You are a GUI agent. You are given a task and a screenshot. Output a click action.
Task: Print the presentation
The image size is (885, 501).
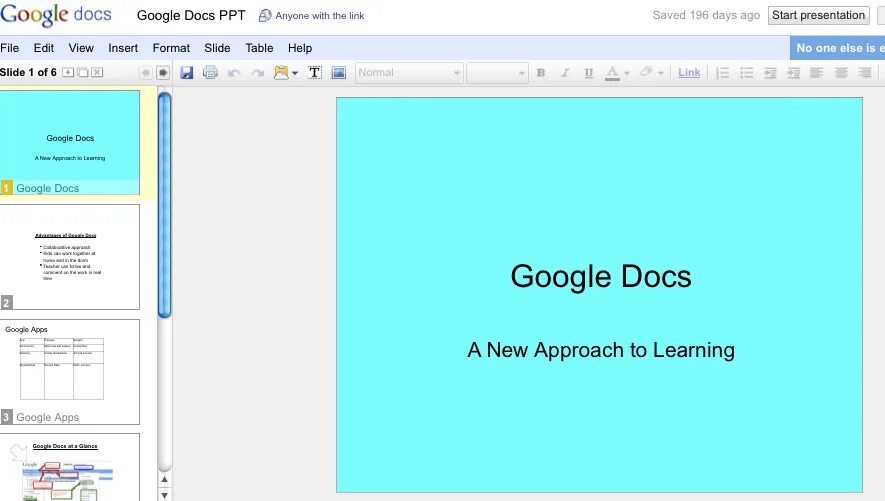[210, 72]
